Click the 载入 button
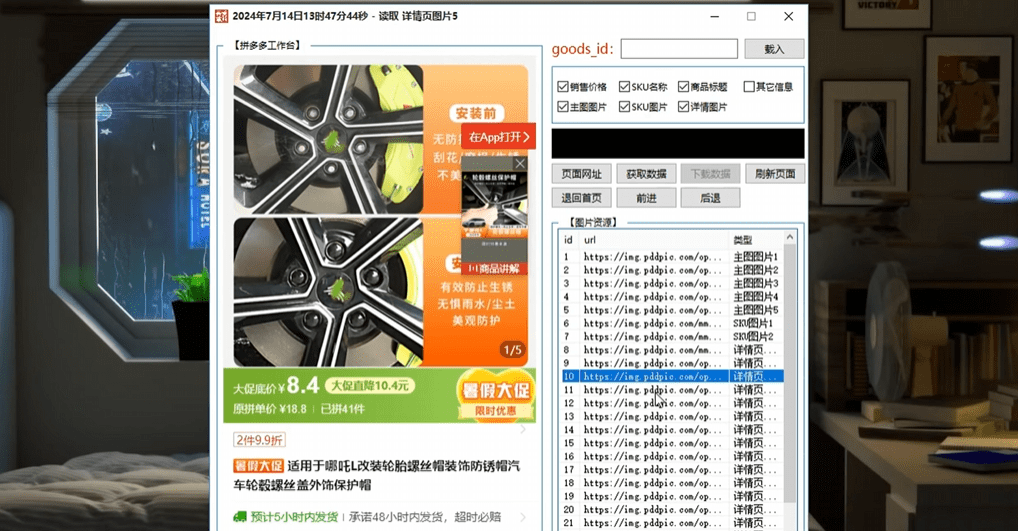Screen dimensions: 1018x531 click(x=775, y=49)
